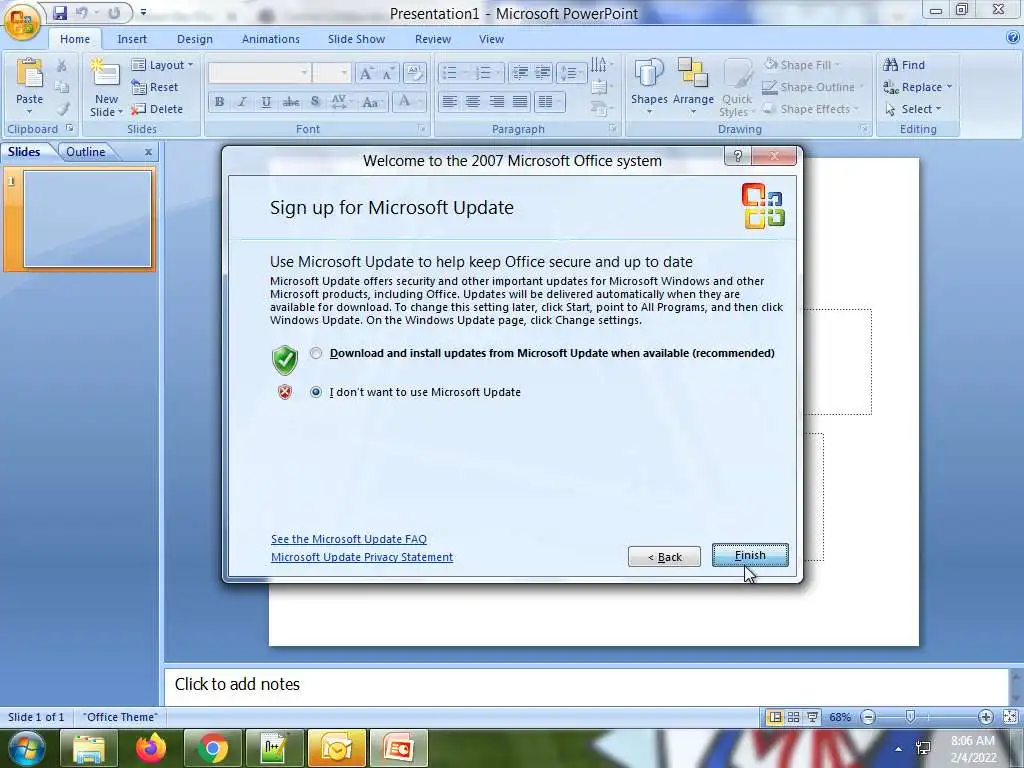Click the Cut scissors icon

coord(62,65)
